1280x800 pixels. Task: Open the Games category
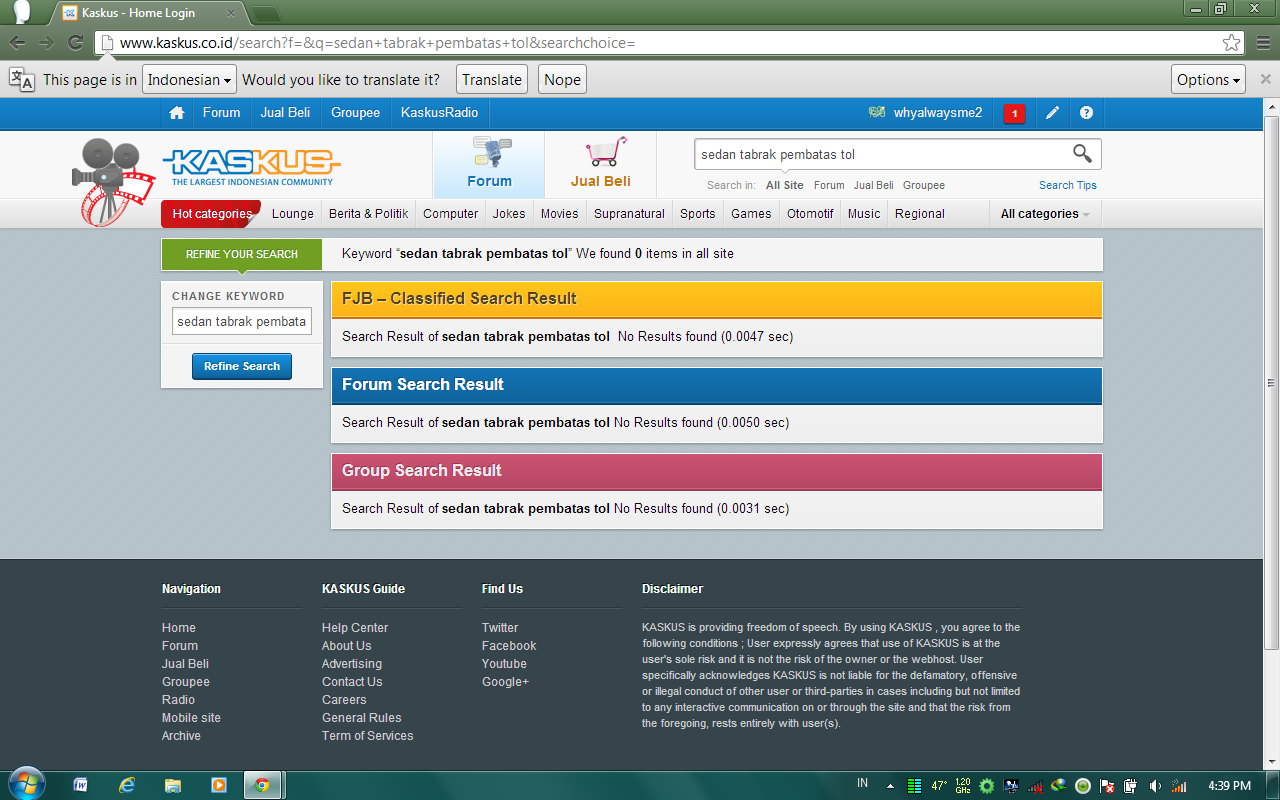click(751, 214)
